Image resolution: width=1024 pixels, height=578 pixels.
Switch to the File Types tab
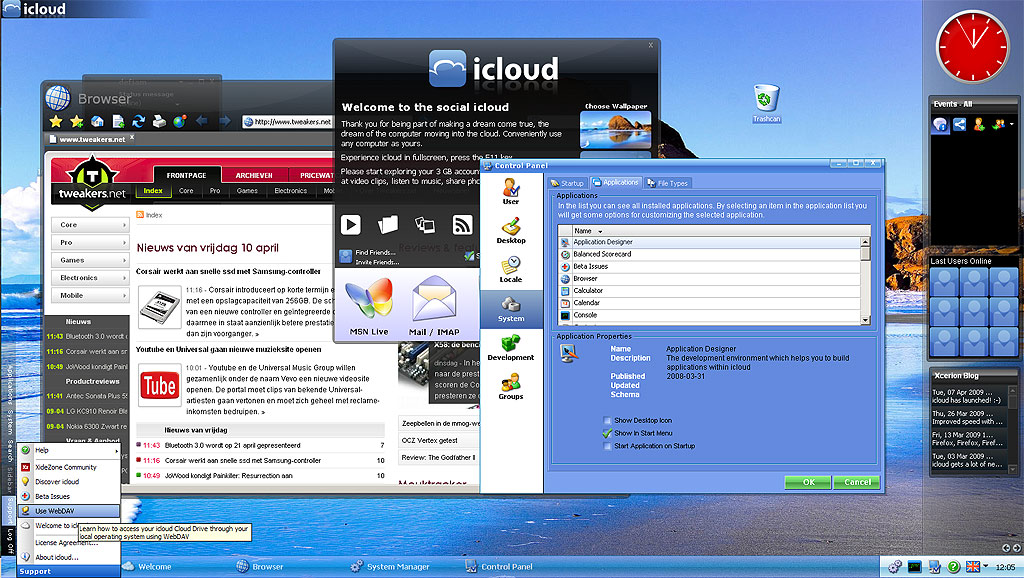[667, 184]
